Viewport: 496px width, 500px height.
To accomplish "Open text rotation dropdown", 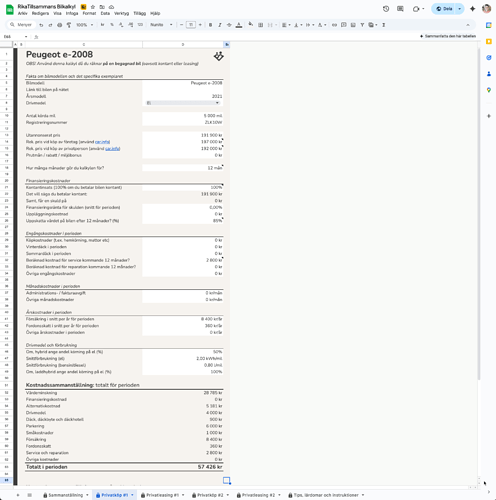I will coord(322,25).
